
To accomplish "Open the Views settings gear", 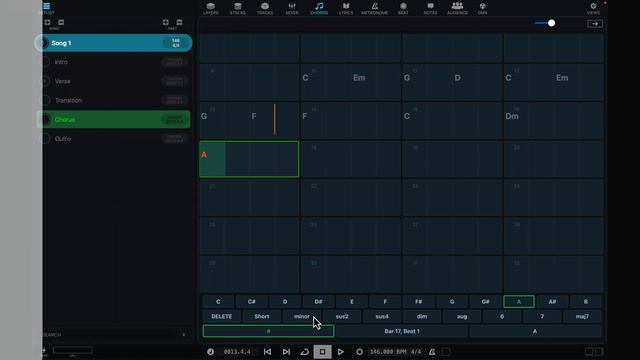I will point(593,8).
